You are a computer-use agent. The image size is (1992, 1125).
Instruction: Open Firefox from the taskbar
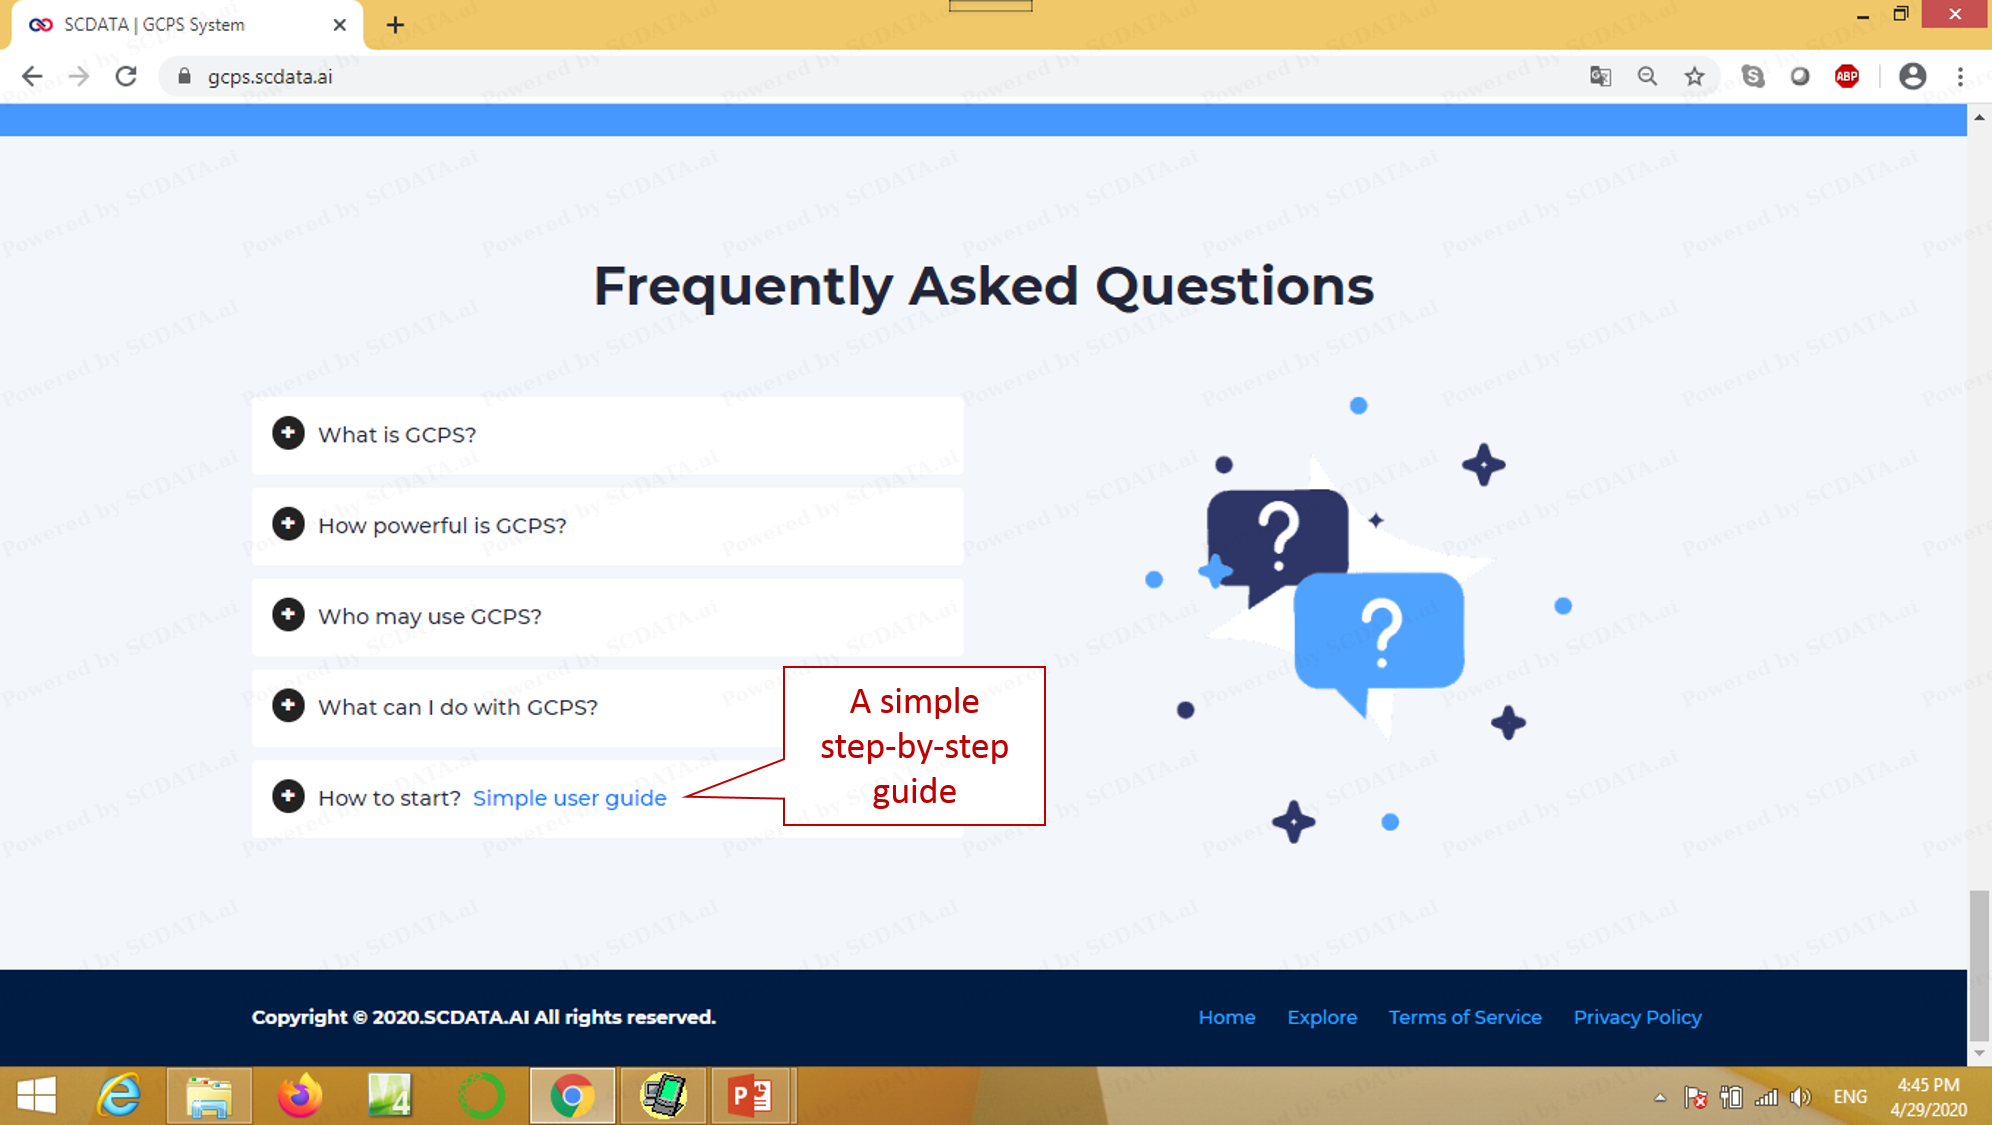(299, 1096)
